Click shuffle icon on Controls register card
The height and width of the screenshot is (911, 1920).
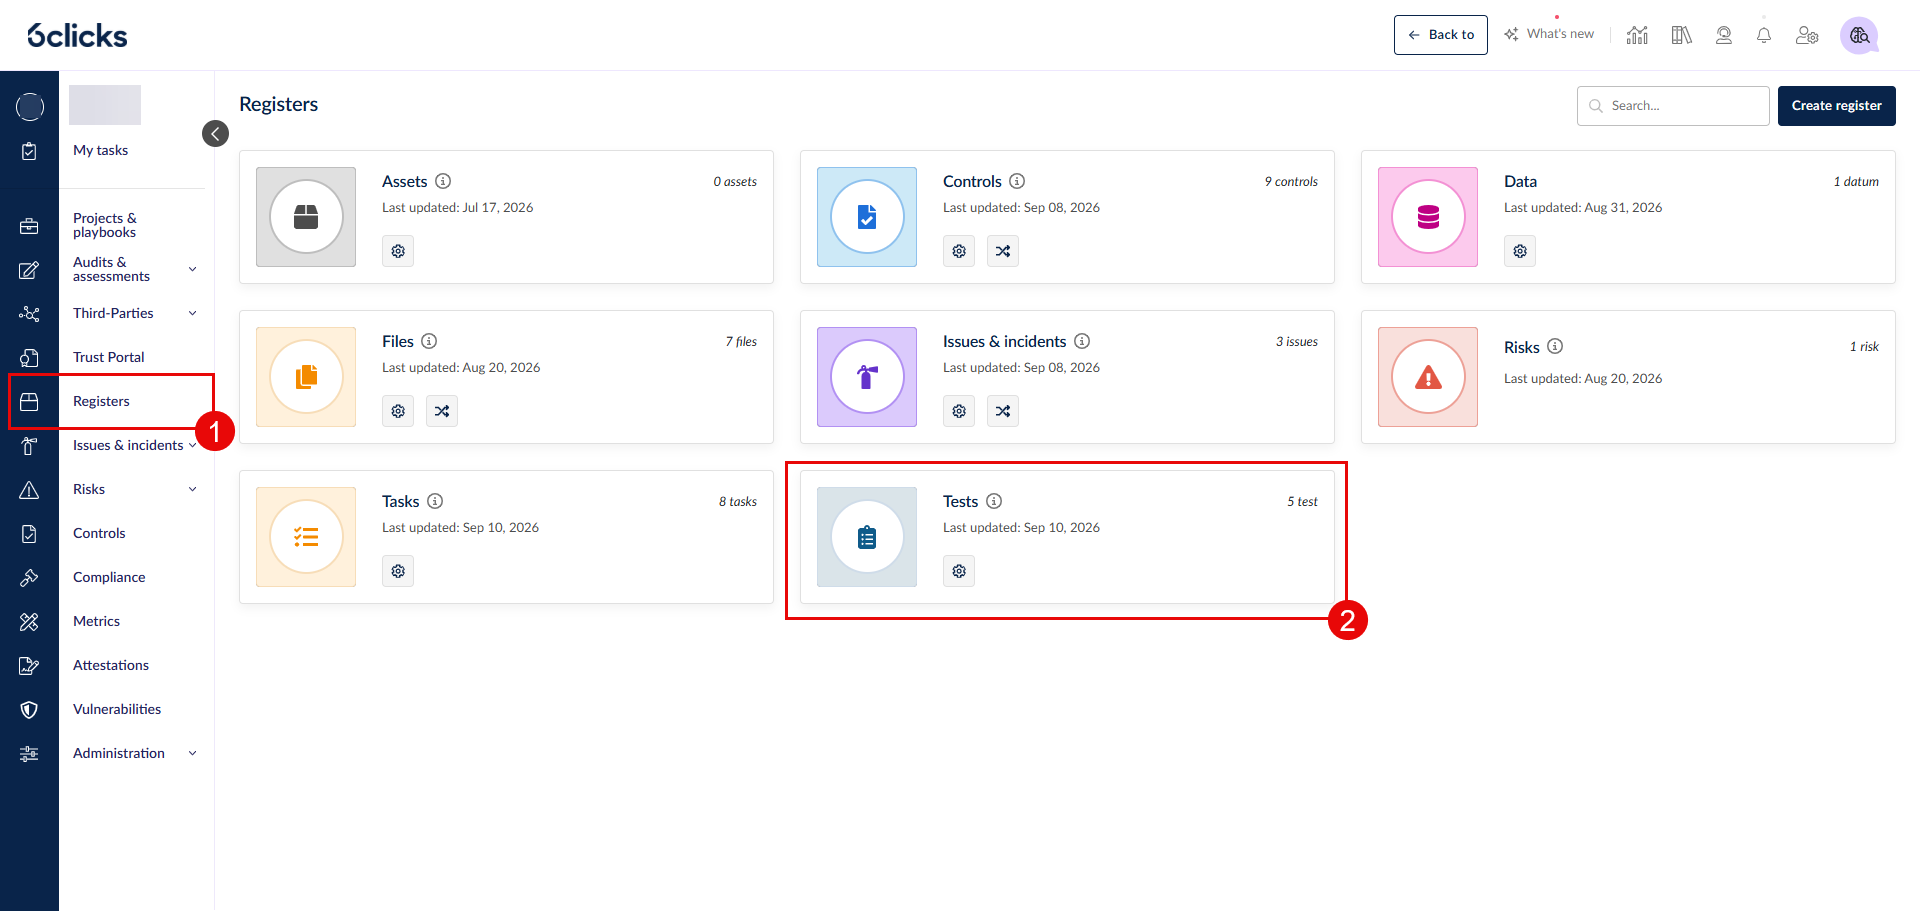[x=1003, y=251]
